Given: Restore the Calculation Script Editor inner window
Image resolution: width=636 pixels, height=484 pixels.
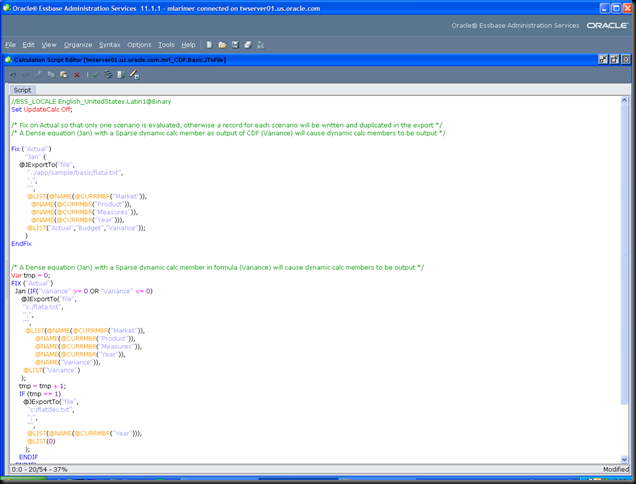Looking at the screenshot, I should click(x=615, y=60).
